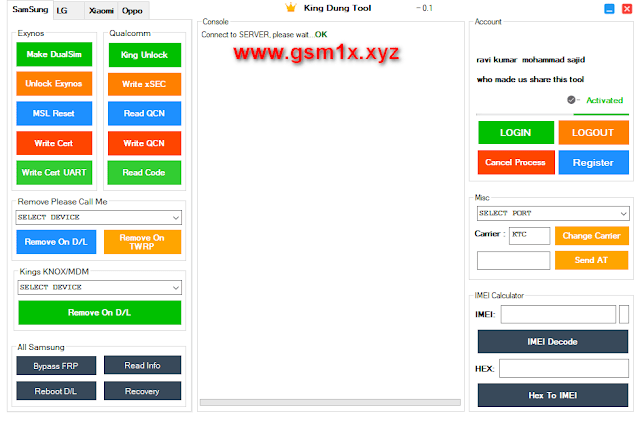Expand Remove Please Call Me device dropdown
Screen dimensions: 640x422
coord(99,218)
